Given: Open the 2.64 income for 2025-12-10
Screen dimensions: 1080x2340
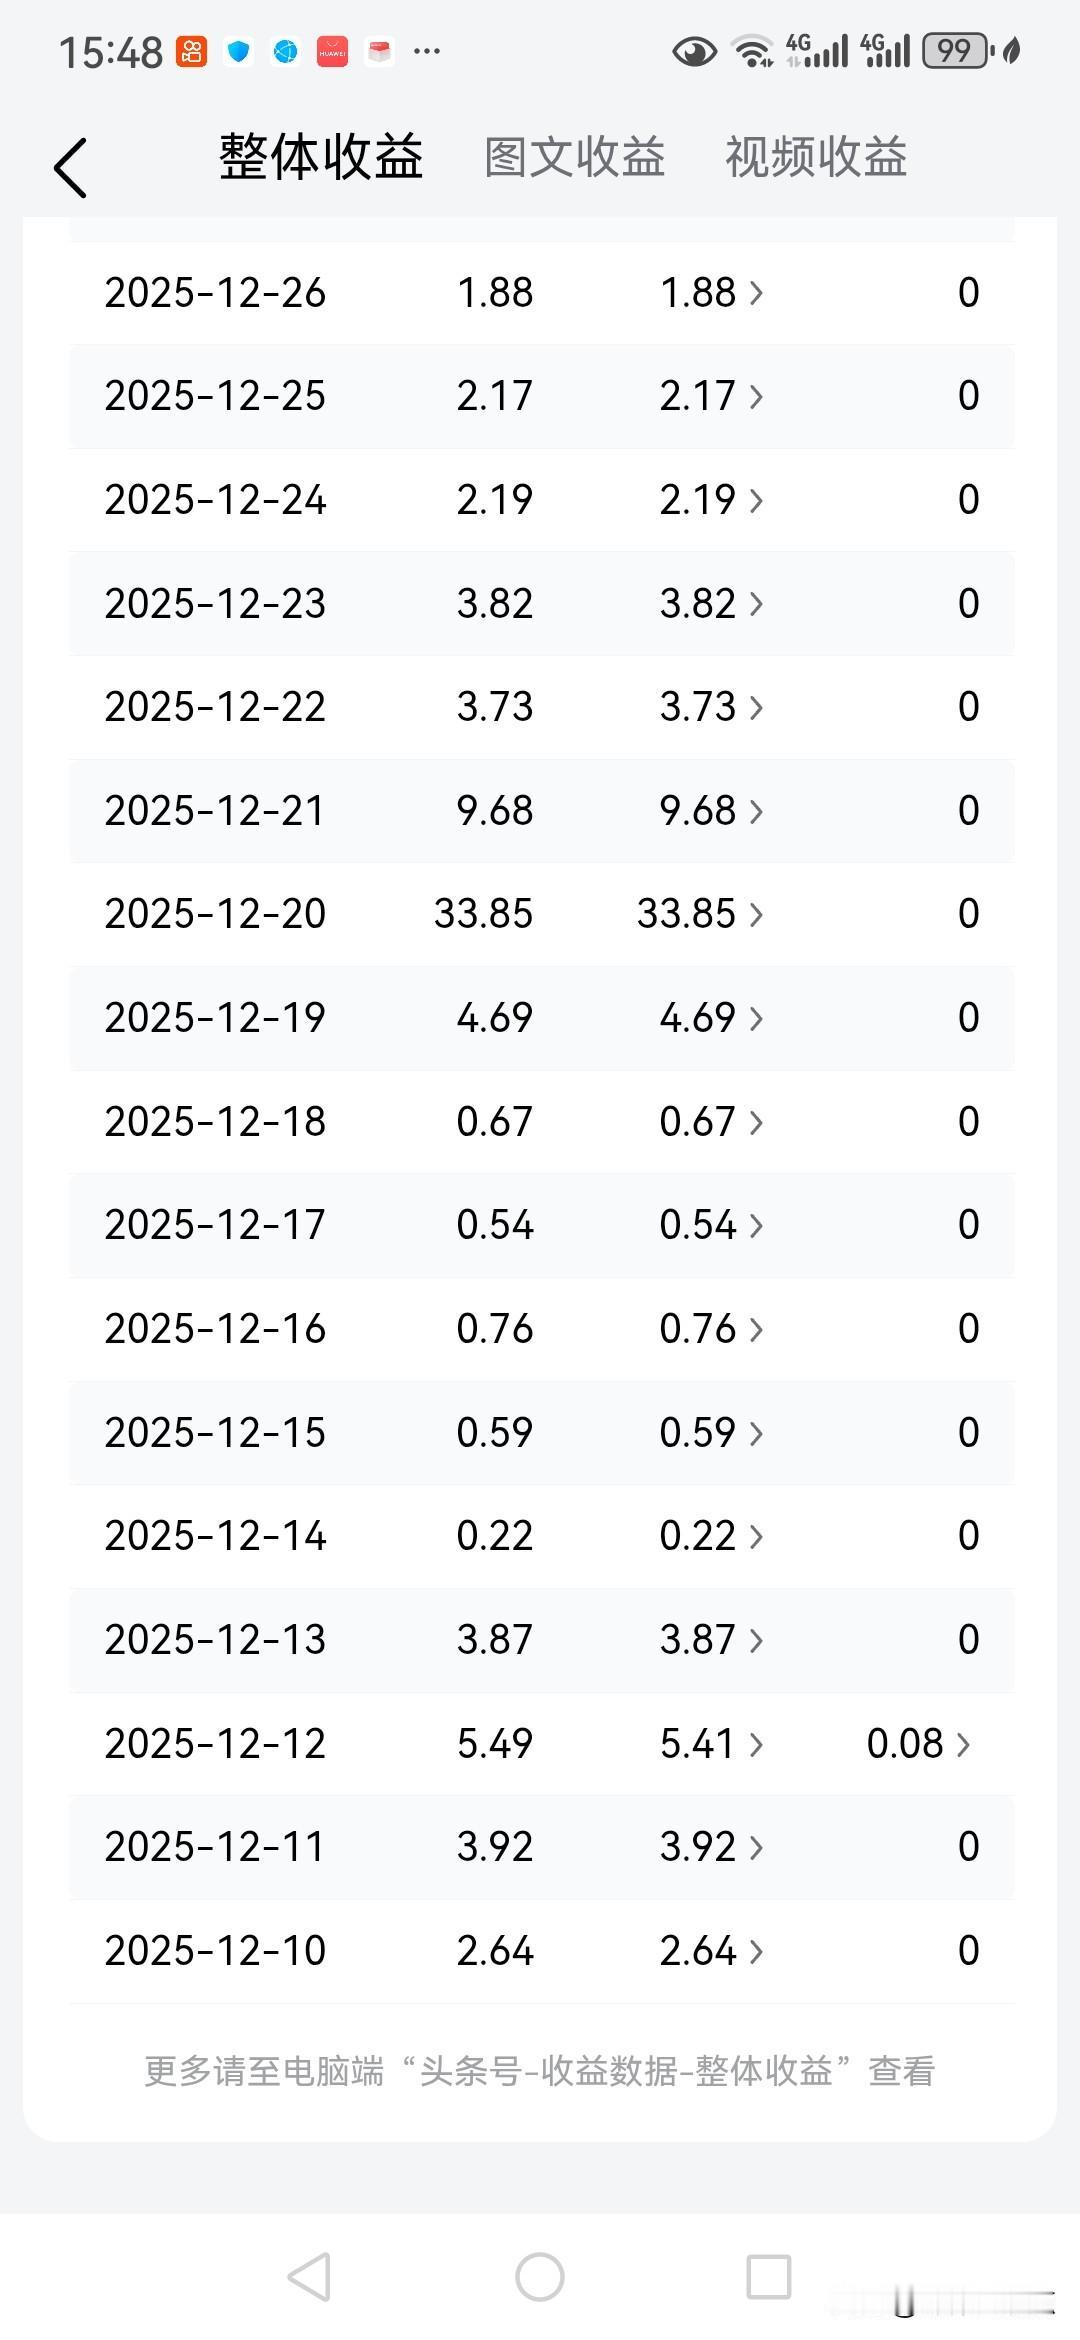Looking at the screenshot, I should 711,1950.
